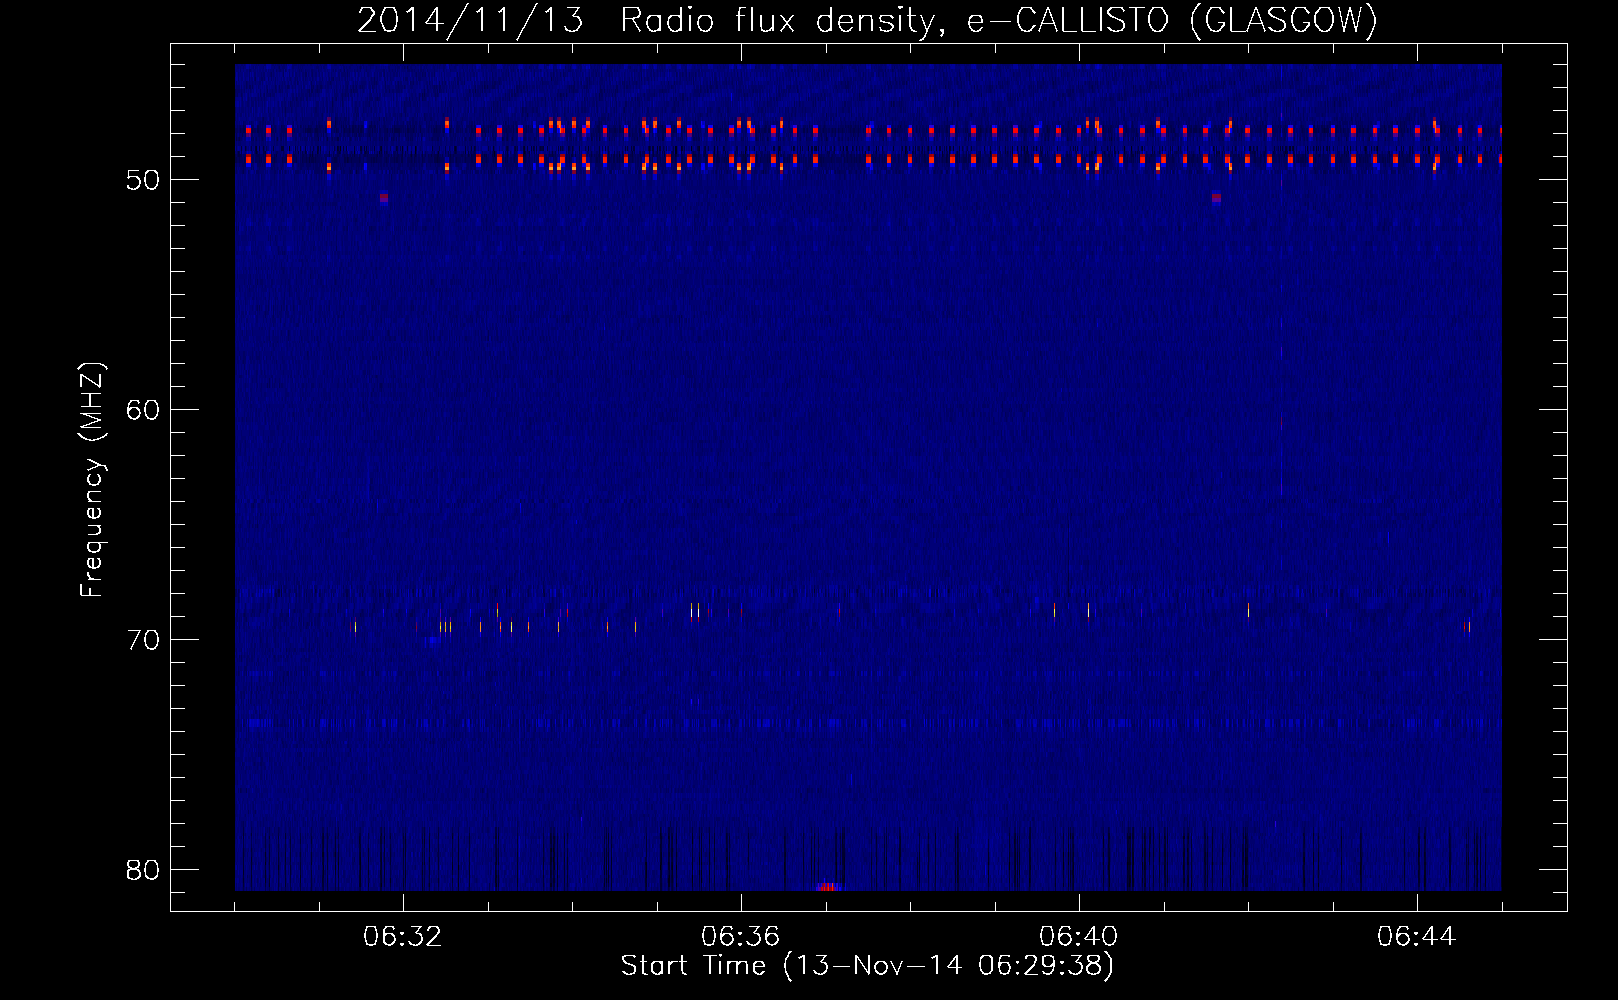Click the 70 frequency tick label
The height and width of the screenshot is (1000, 1618).
[x=143, y=640]
